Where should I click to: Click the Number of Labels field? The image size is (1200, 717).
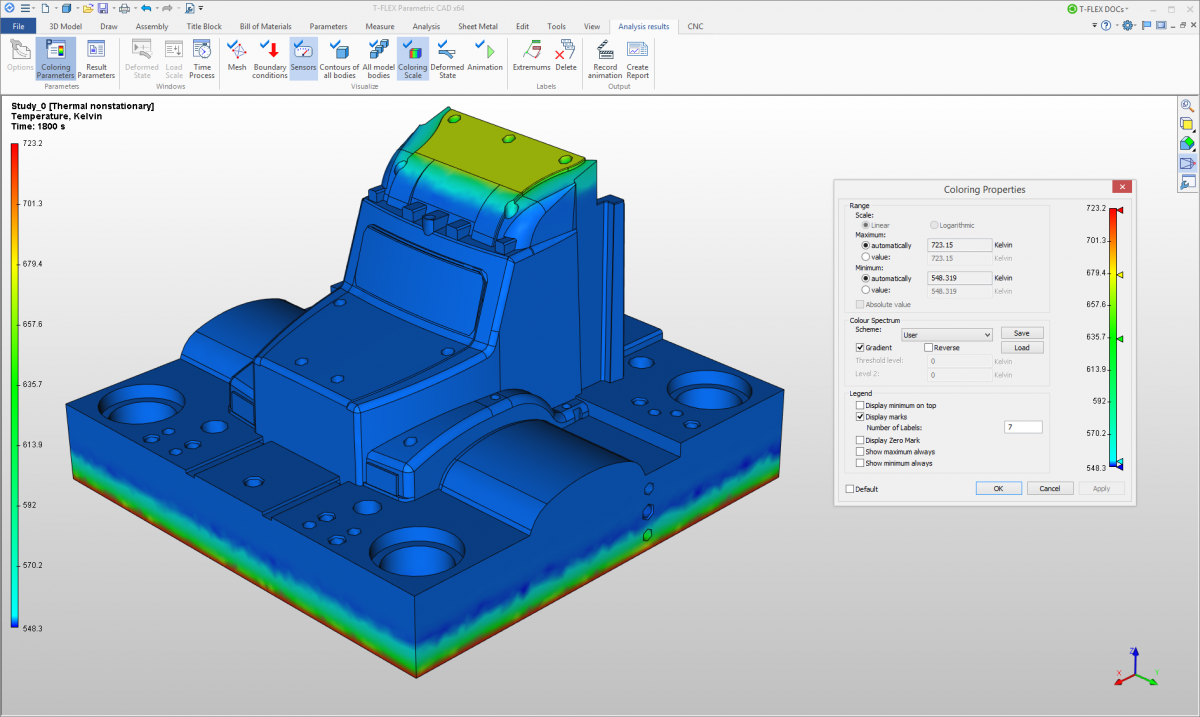[1023, 427]
